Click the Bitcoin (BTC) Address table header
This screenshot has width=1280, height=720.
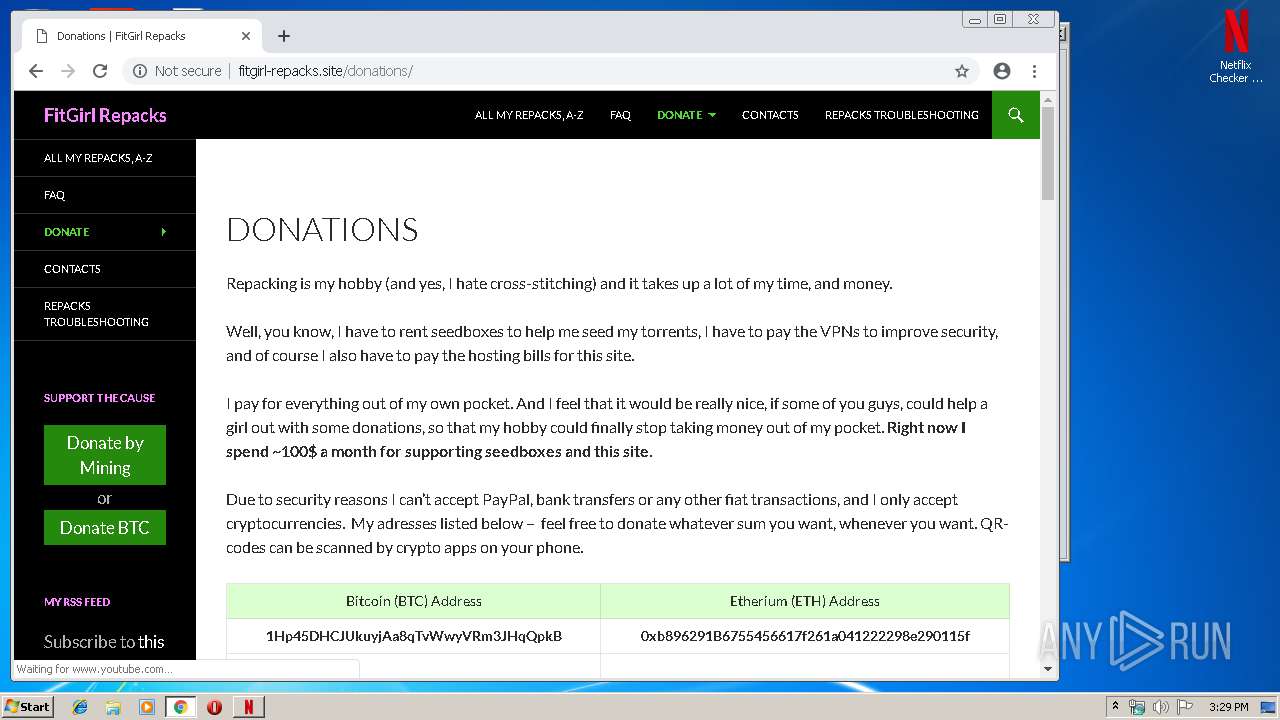pyautogui.click(x=414, y=601)
